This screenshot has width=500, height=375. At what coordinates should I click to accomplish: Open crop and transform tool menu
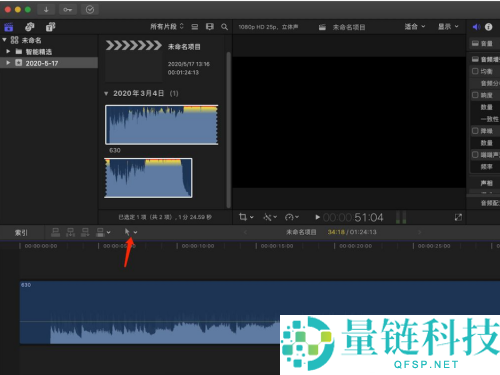(246, 217)
